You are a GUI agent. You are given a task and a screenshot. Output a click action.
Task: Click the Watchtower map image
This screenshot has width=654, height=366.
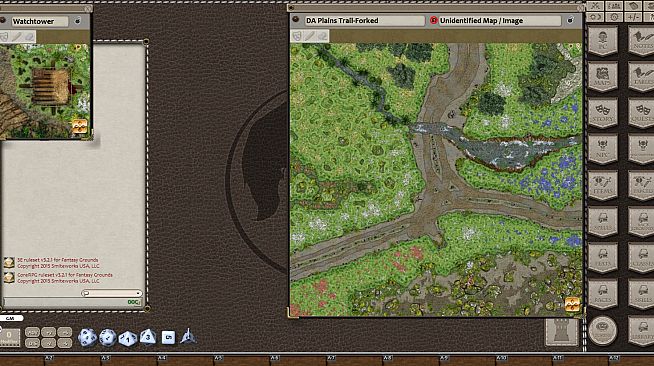pyautogui.click(x=45, y=91)
